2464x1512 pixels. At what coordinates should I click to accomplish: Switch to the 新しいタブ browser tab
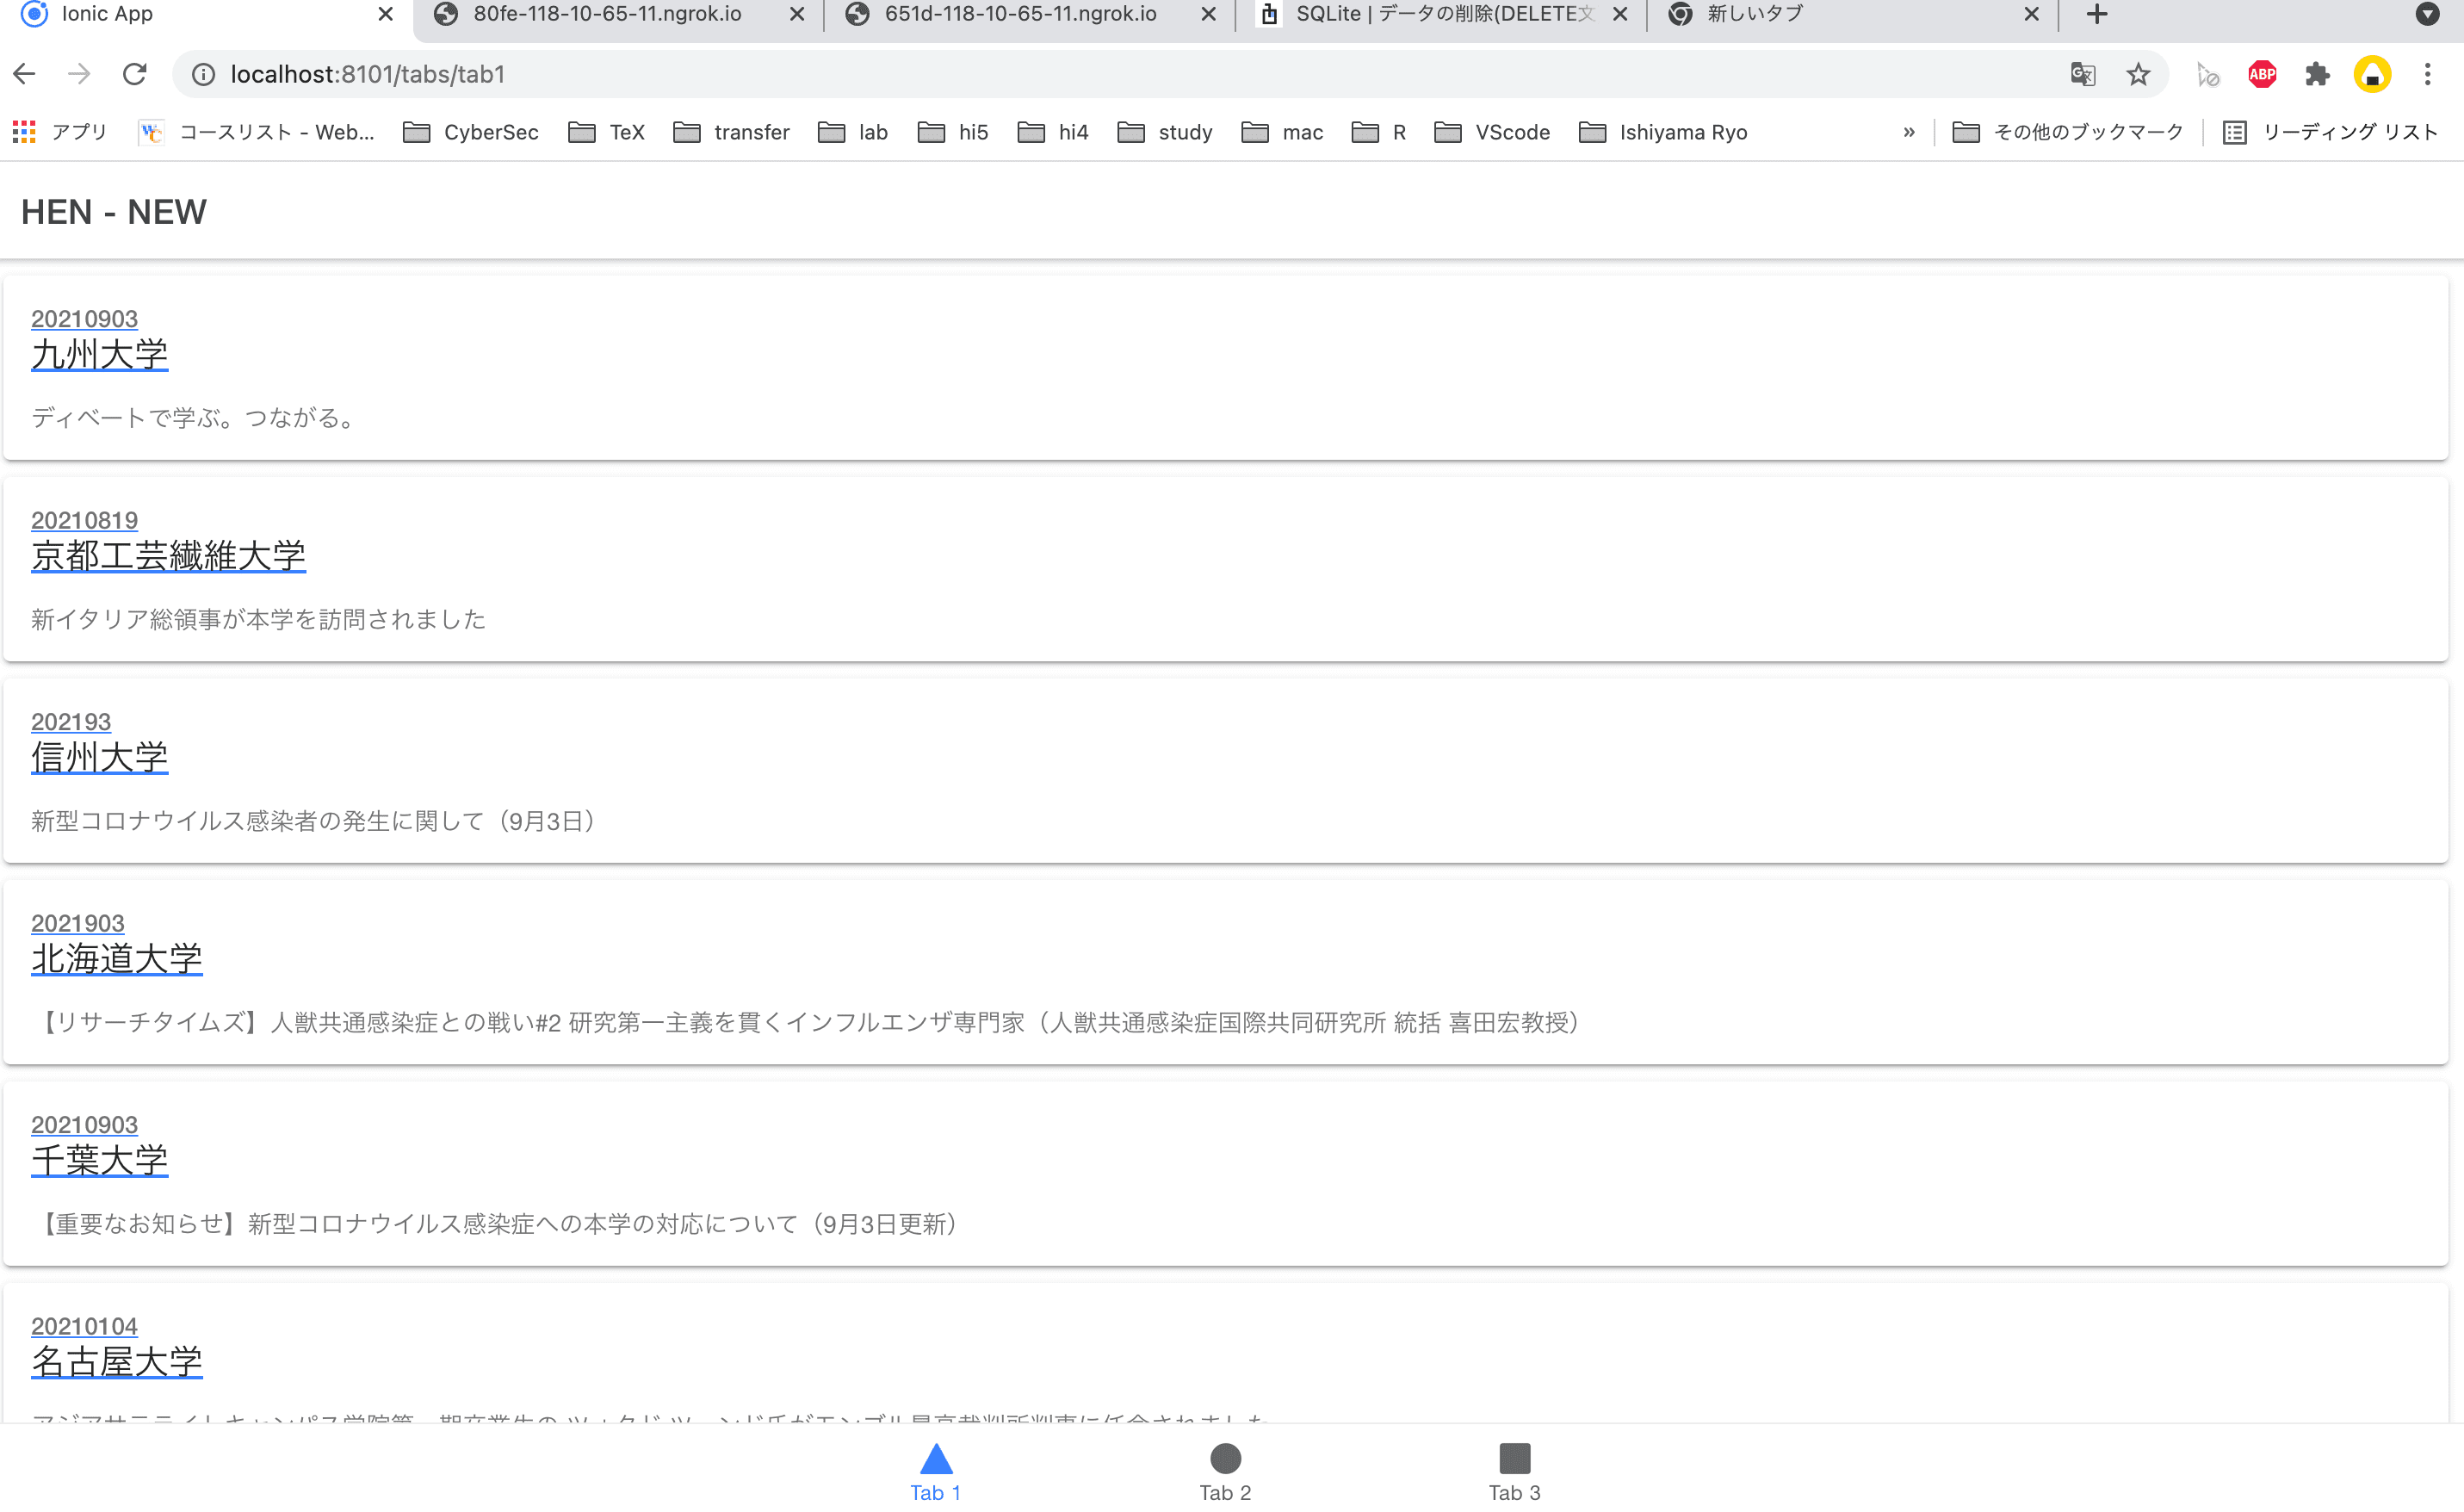tap(1754, 14)
